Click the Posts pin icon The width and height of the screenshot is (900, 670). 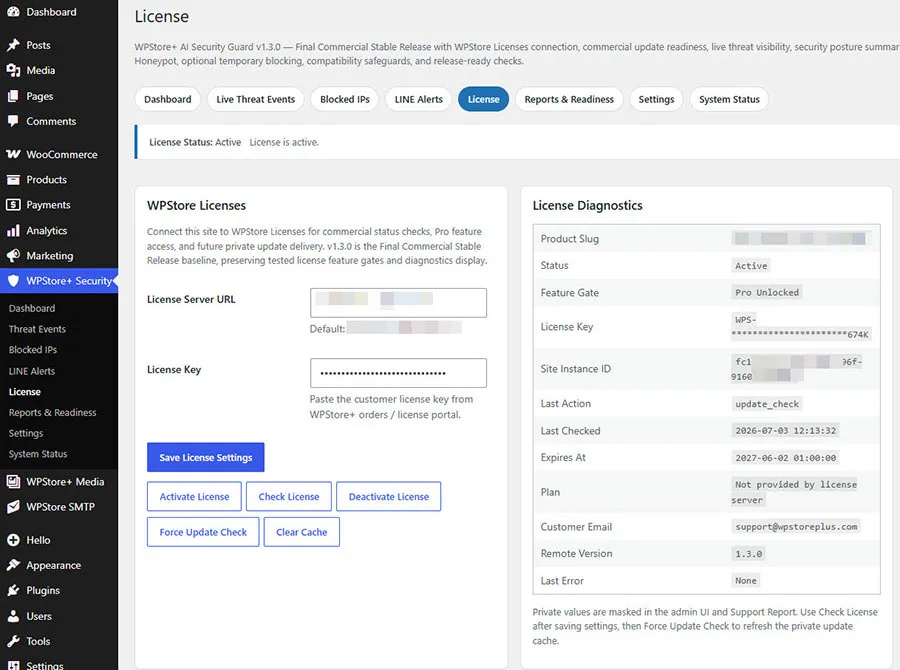click(x=13, y=45)
